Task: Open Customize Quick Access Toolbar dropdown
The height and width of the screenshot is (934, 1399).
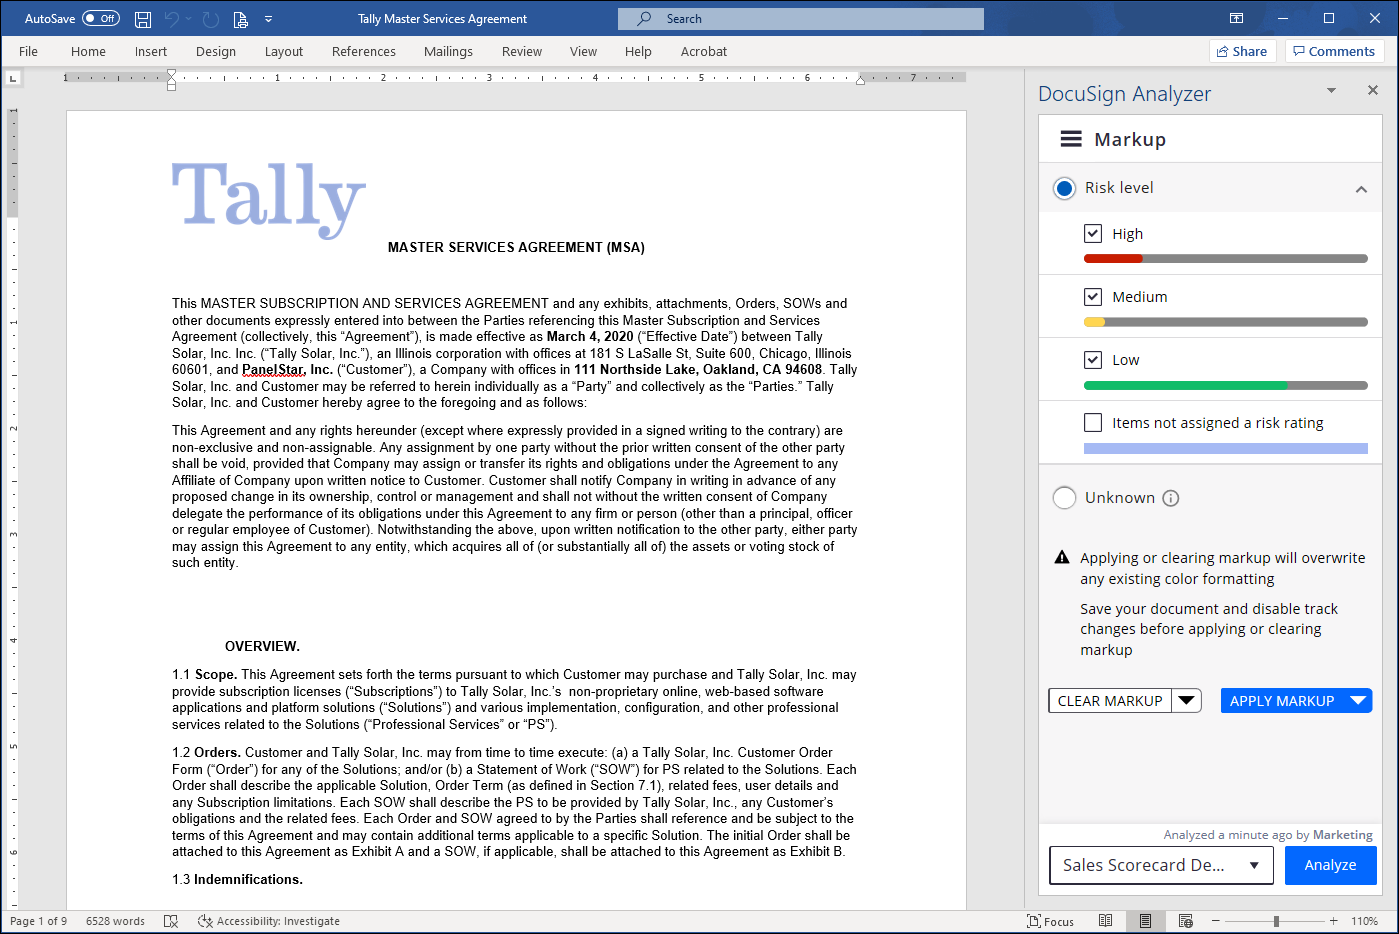Action: pyautogui.click(x=268, y=19)
